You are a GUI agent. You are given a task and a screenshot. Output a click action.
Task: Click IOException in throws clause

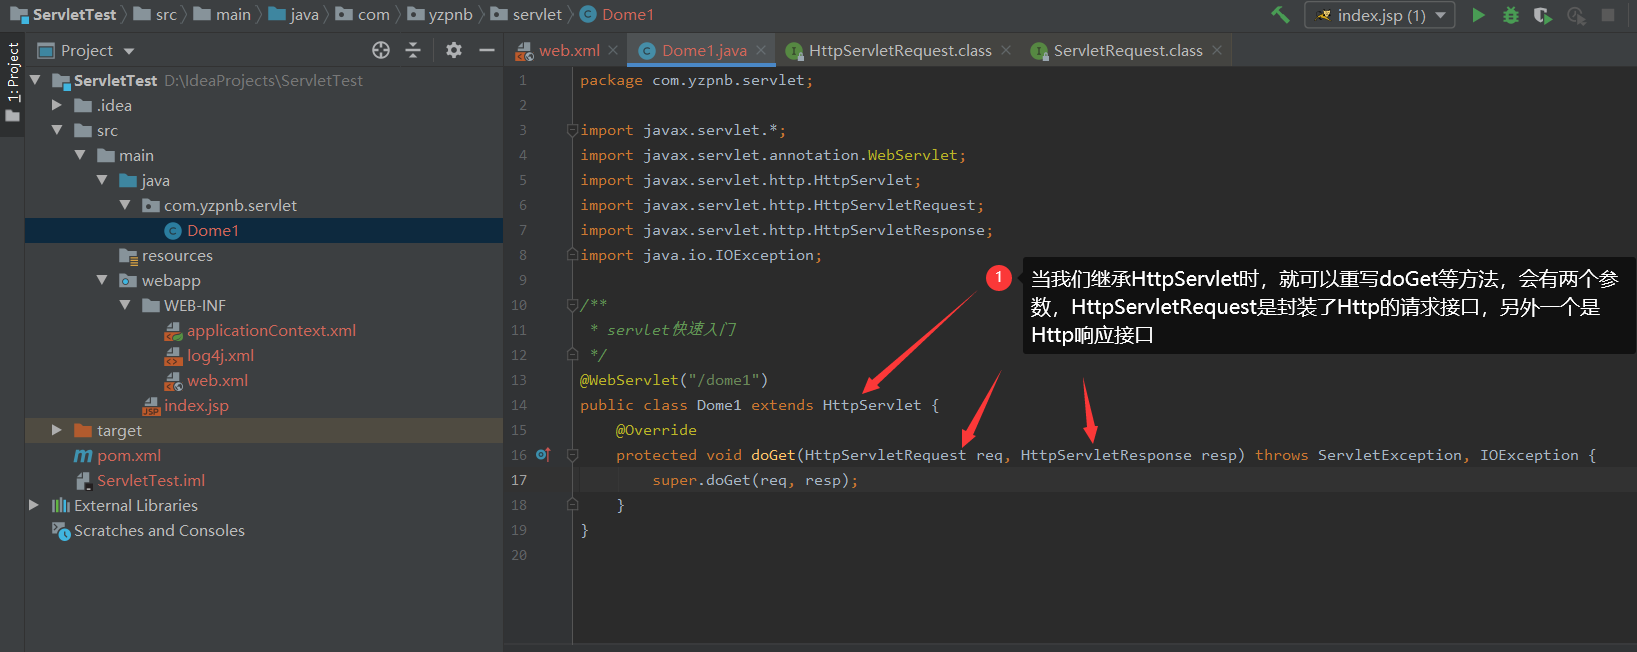1529,455
